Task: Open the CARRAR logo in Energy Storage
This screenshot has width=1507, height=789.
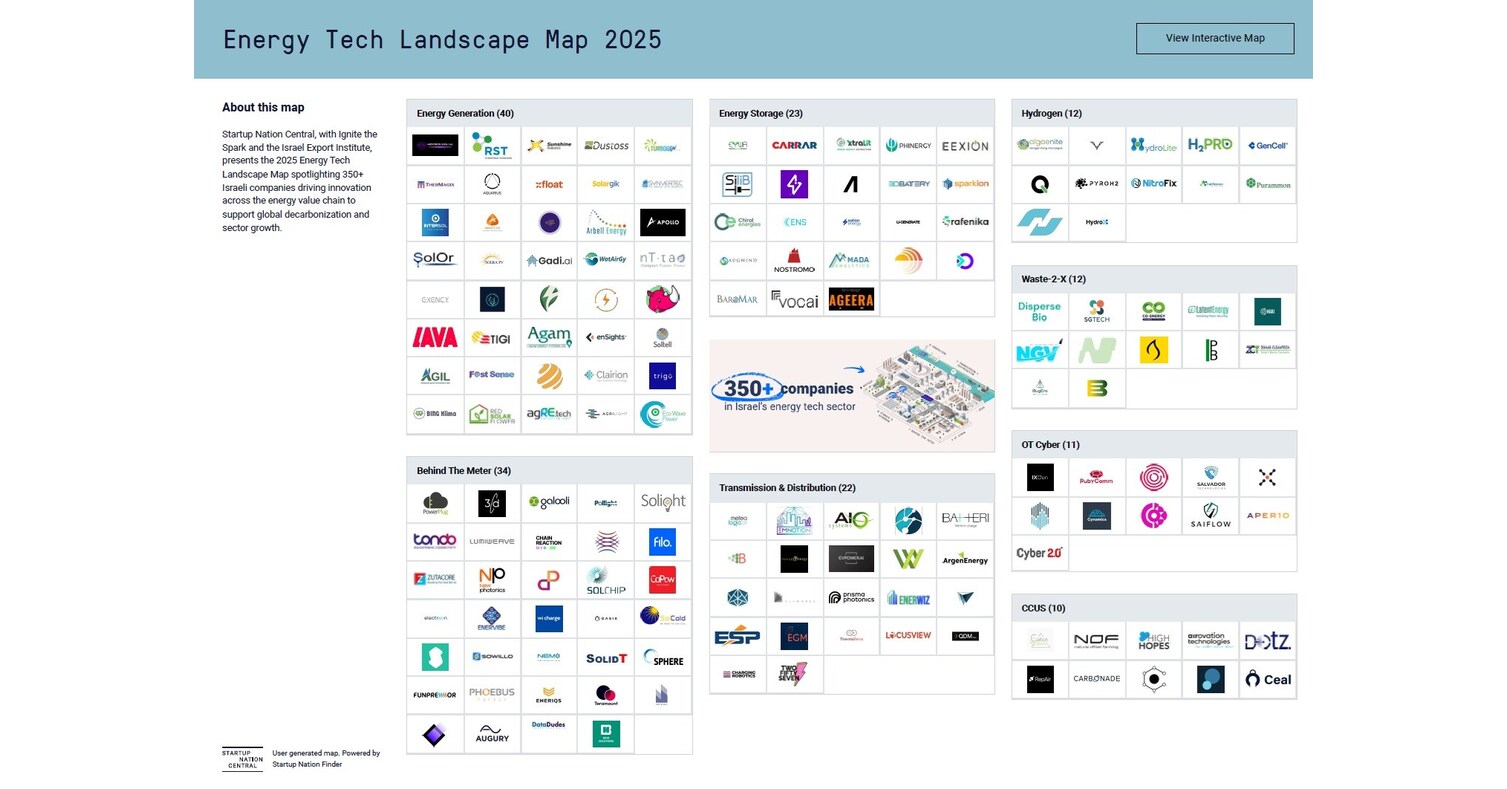Action: 794,145
